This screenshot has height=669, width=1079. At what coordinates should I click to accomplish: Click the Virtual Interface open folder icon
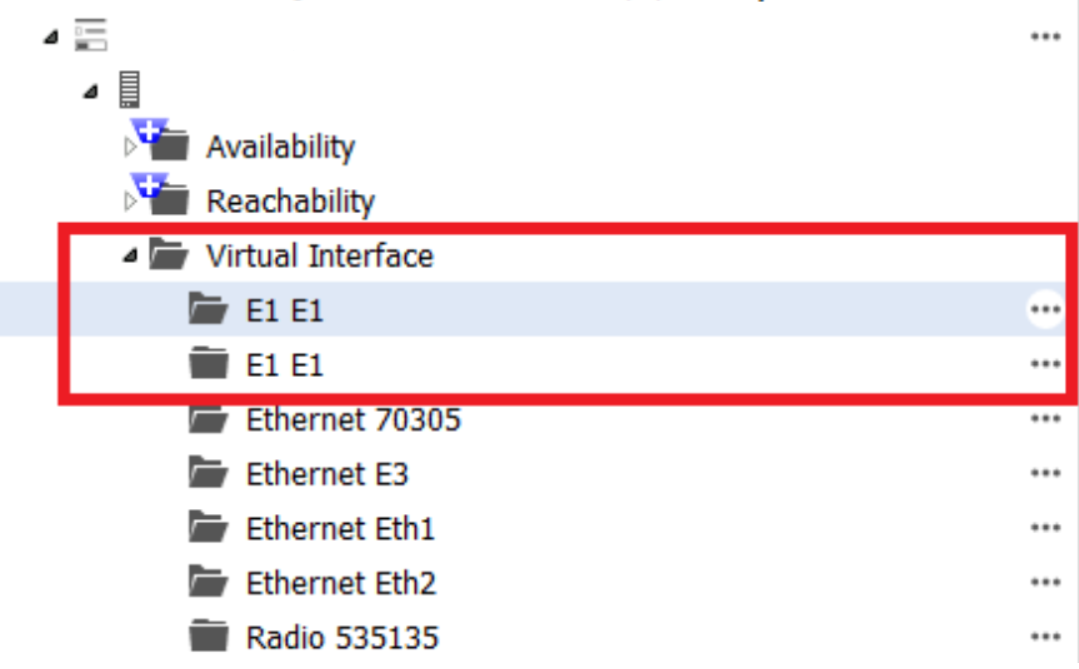tap(168, 256)
